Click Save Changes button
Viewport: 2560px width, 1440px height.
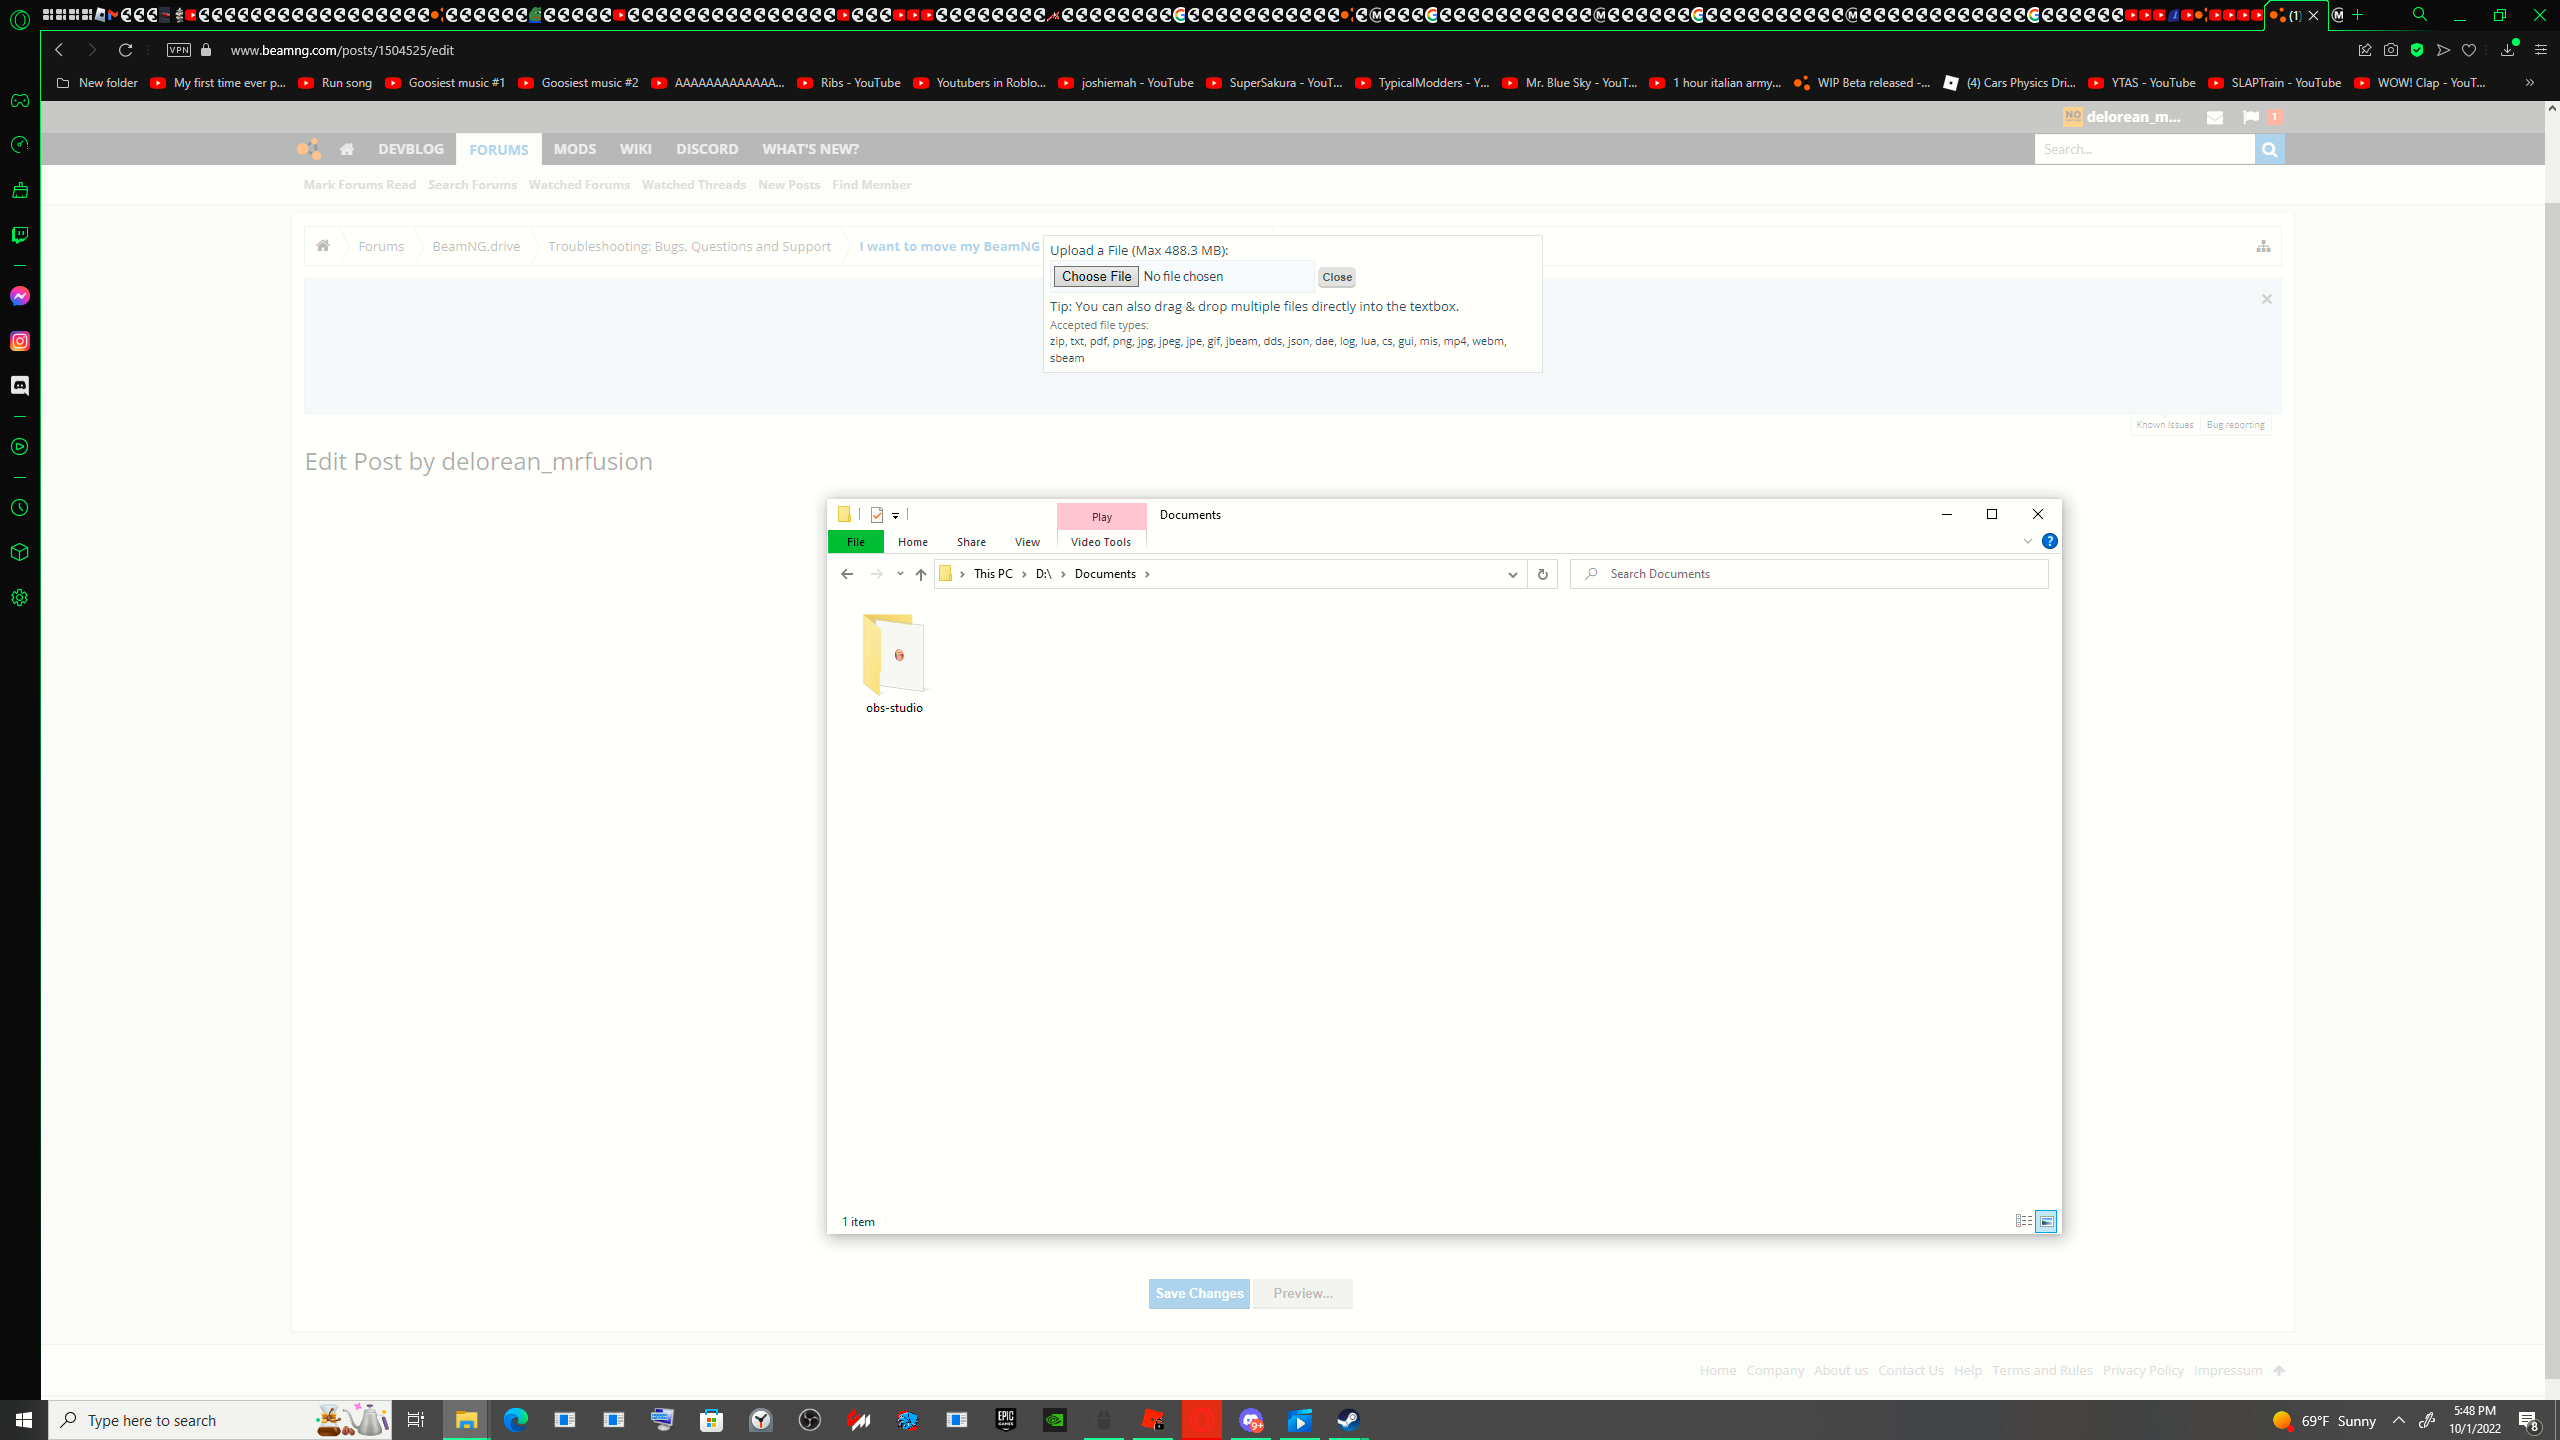click(1199, 1293)
